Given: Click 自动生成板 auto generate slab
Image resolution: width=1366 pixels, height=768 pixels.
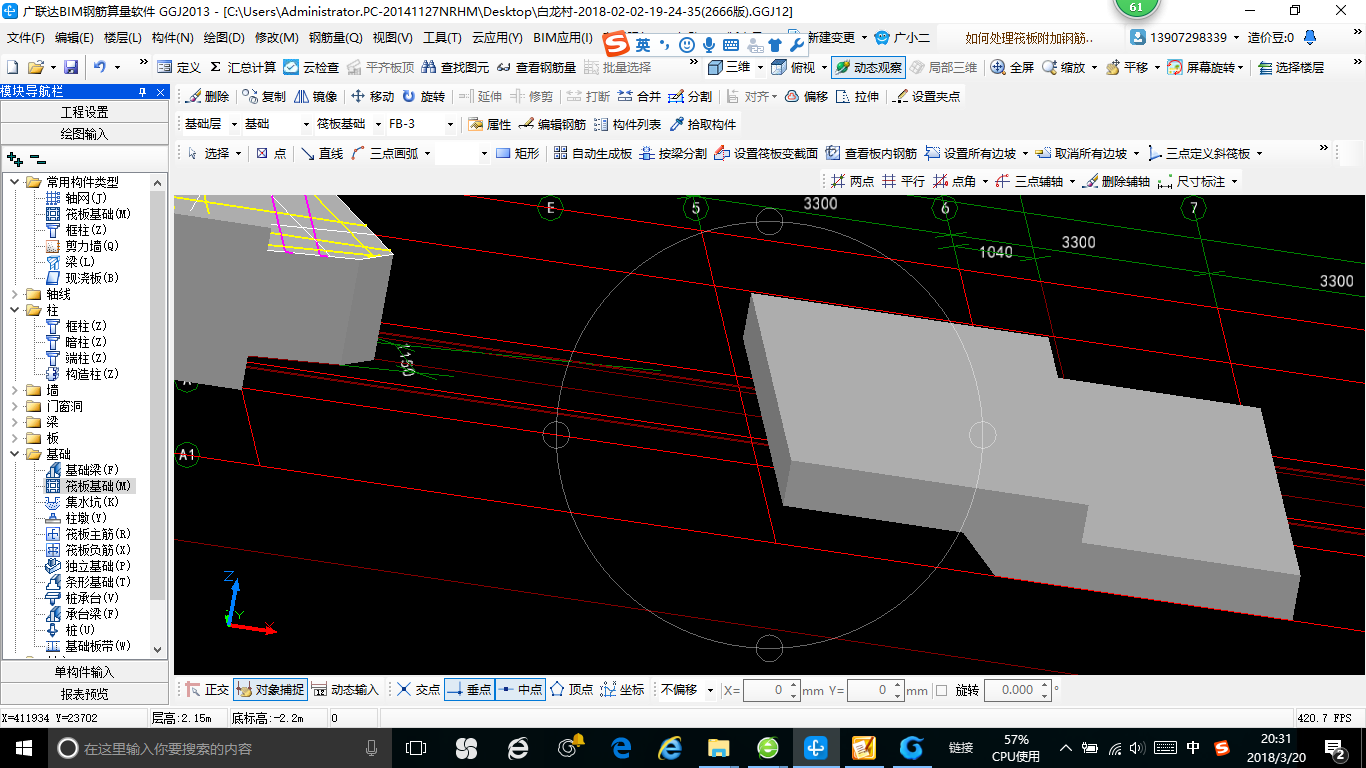Looking at the screenshot, I should pyautogui.click(x=592, y=153).
